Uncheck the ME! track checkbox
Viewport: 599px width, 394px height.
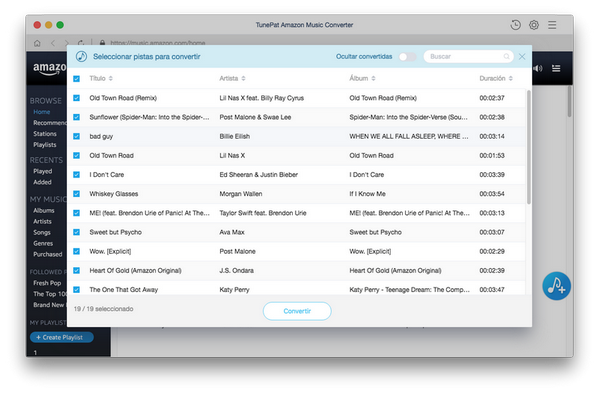pyautogui.click(x=76, y=213)
